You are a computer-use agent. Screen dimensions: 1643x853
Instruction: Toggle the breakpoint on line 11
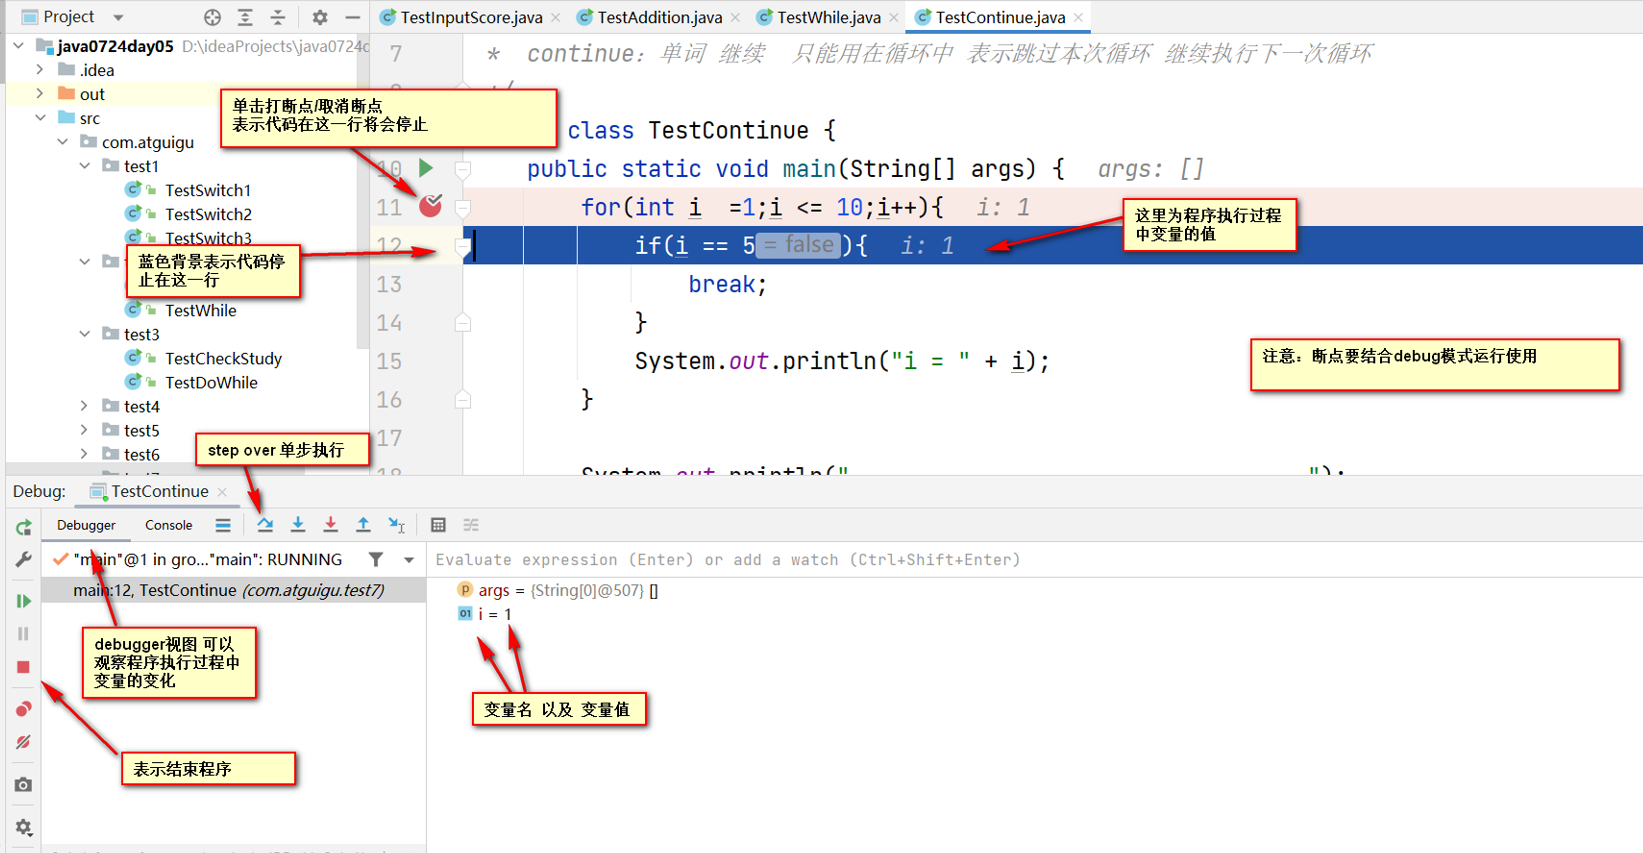coord(431,206)
